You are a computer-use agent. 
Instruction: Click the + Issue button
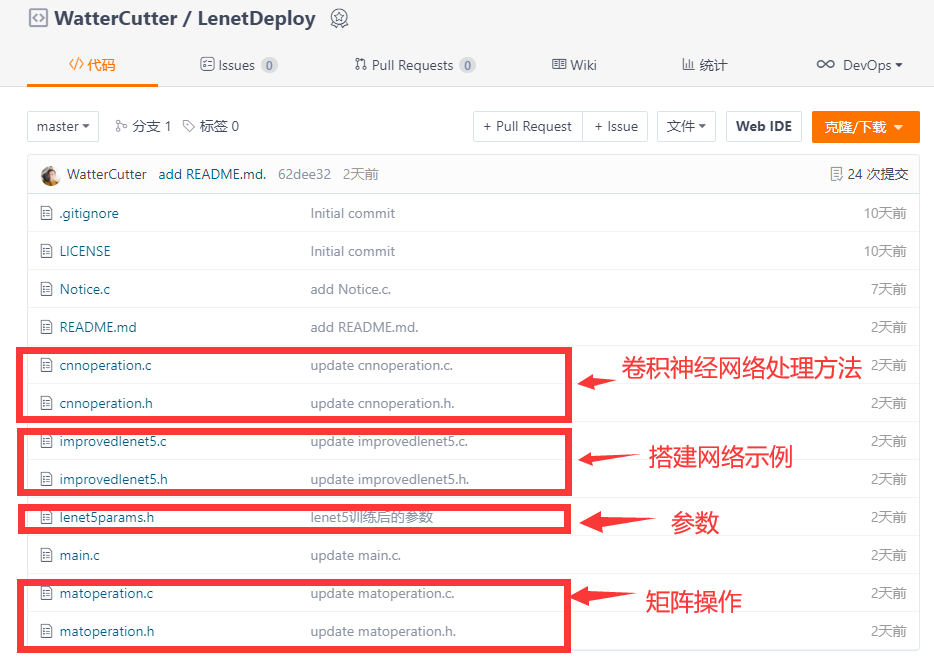click(615, 126)
